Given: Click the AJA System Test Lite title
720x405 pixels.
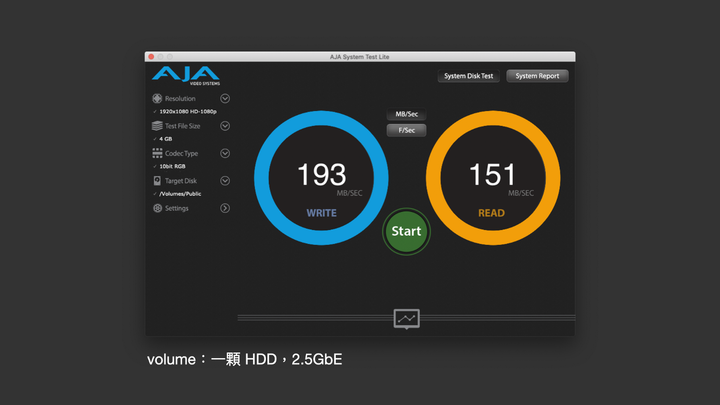Looking at the screenshot, I should [360, 57].
